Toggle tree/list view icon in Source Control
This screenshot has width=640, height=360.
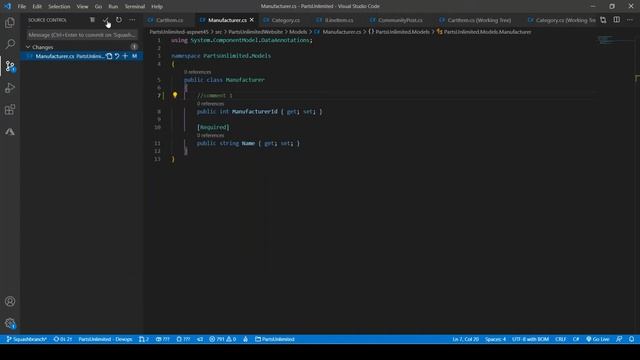pyautogui.click(x=92, y=20)
